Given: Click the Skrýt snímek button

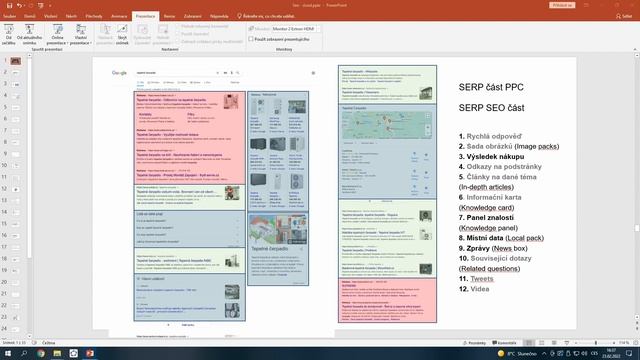Looking at the screenshot, I should (122, 34).
